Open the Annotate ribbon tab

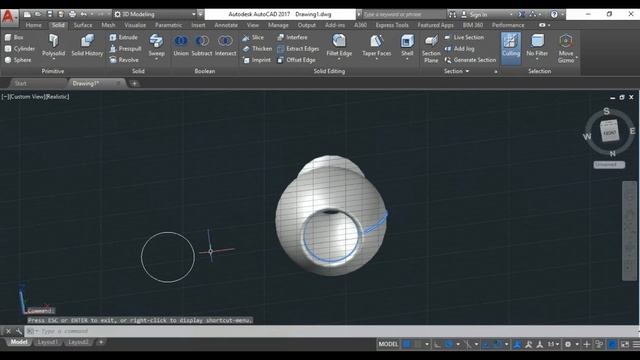click(x=226, y=25)
